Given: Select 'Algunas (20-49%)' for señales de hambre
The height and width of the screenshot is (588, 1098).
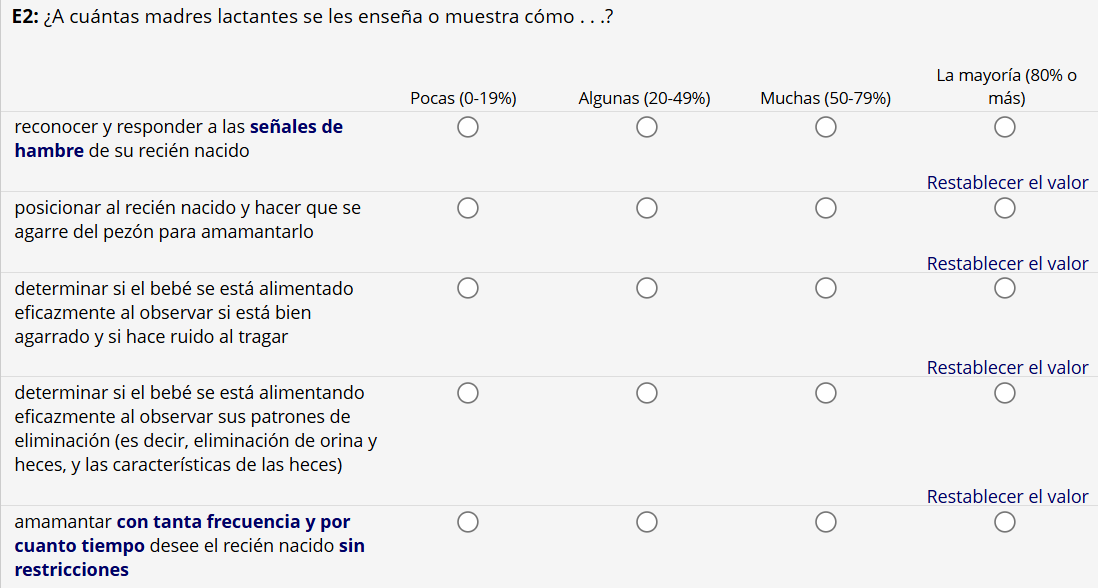Looking at the screenshot, I should pos(647,127).
